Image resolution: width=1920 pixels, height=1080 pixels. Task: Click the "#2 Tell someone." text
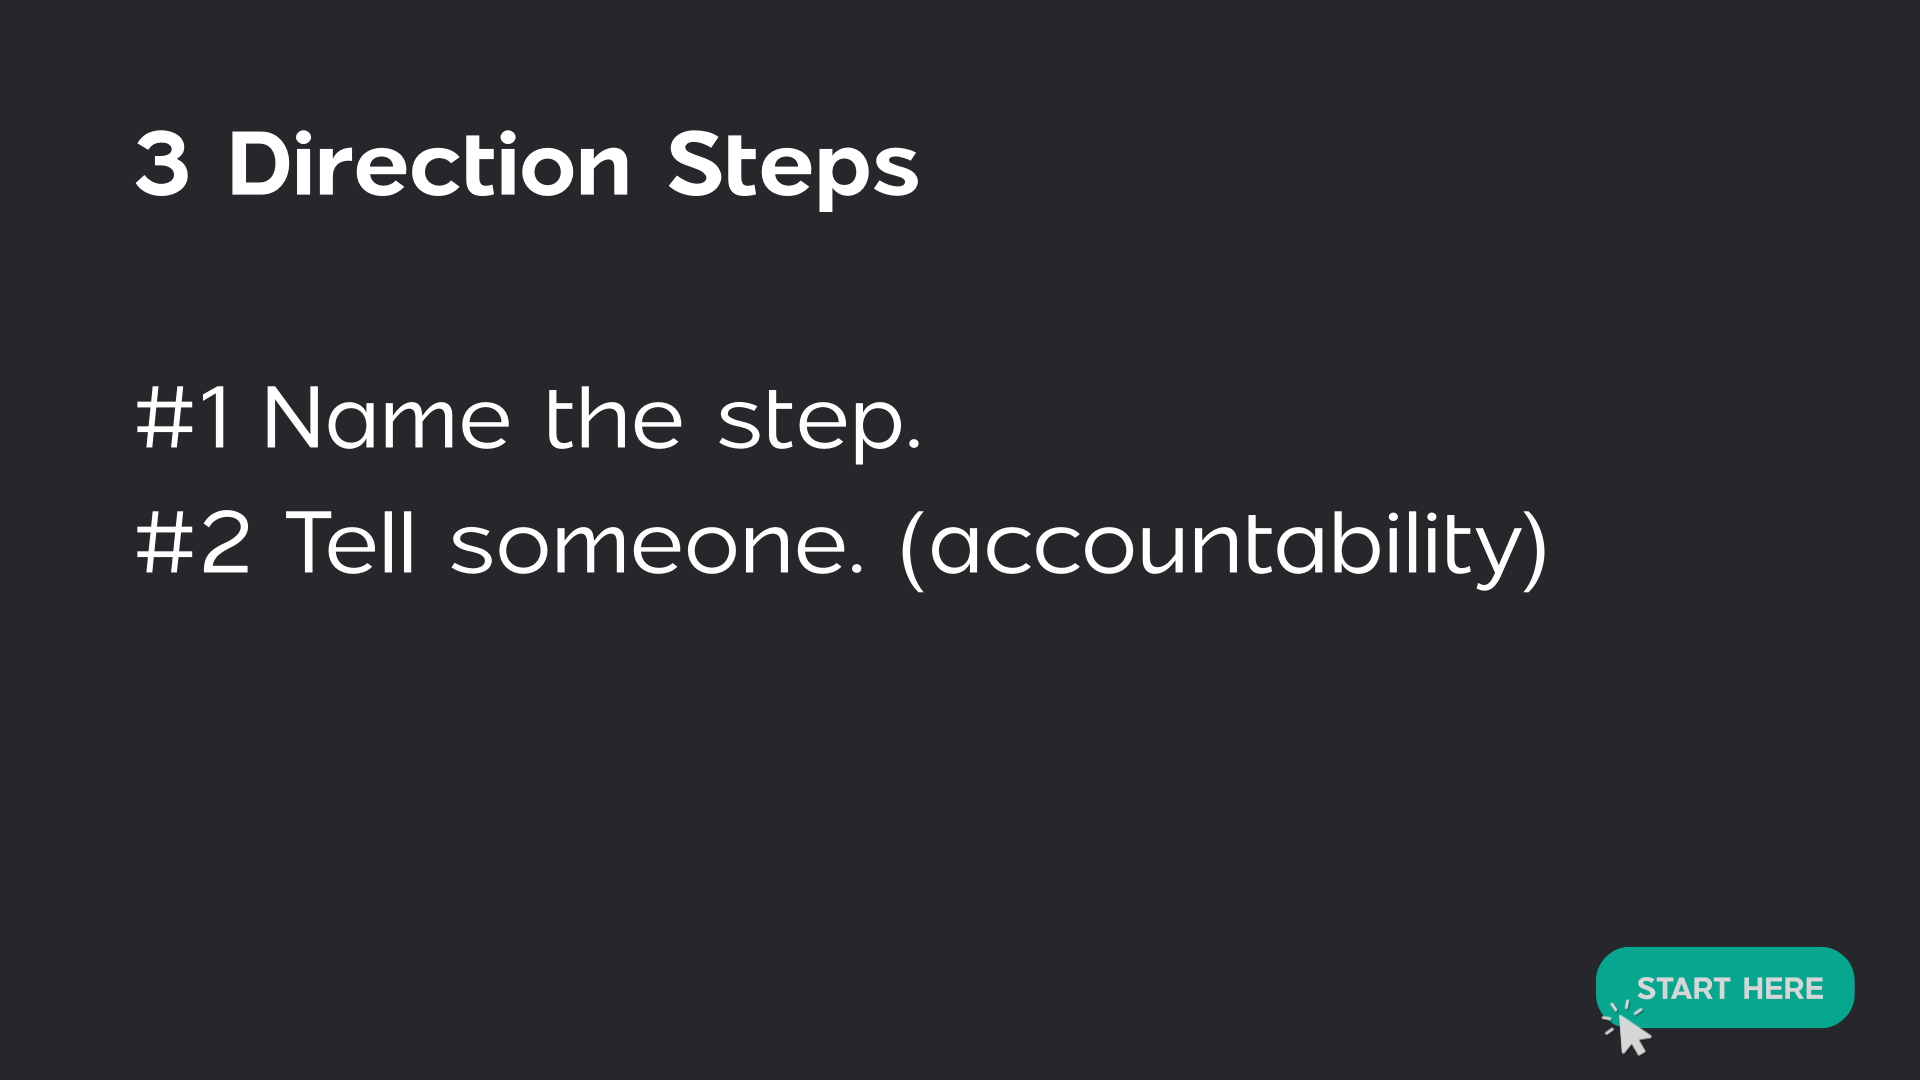[500, 544]
